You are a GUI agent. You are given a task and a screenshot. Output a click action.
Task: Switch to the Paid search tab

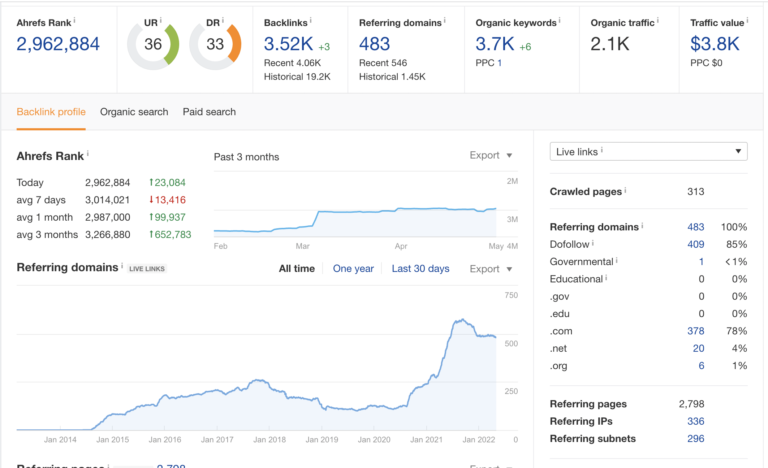tap(209, 112)
